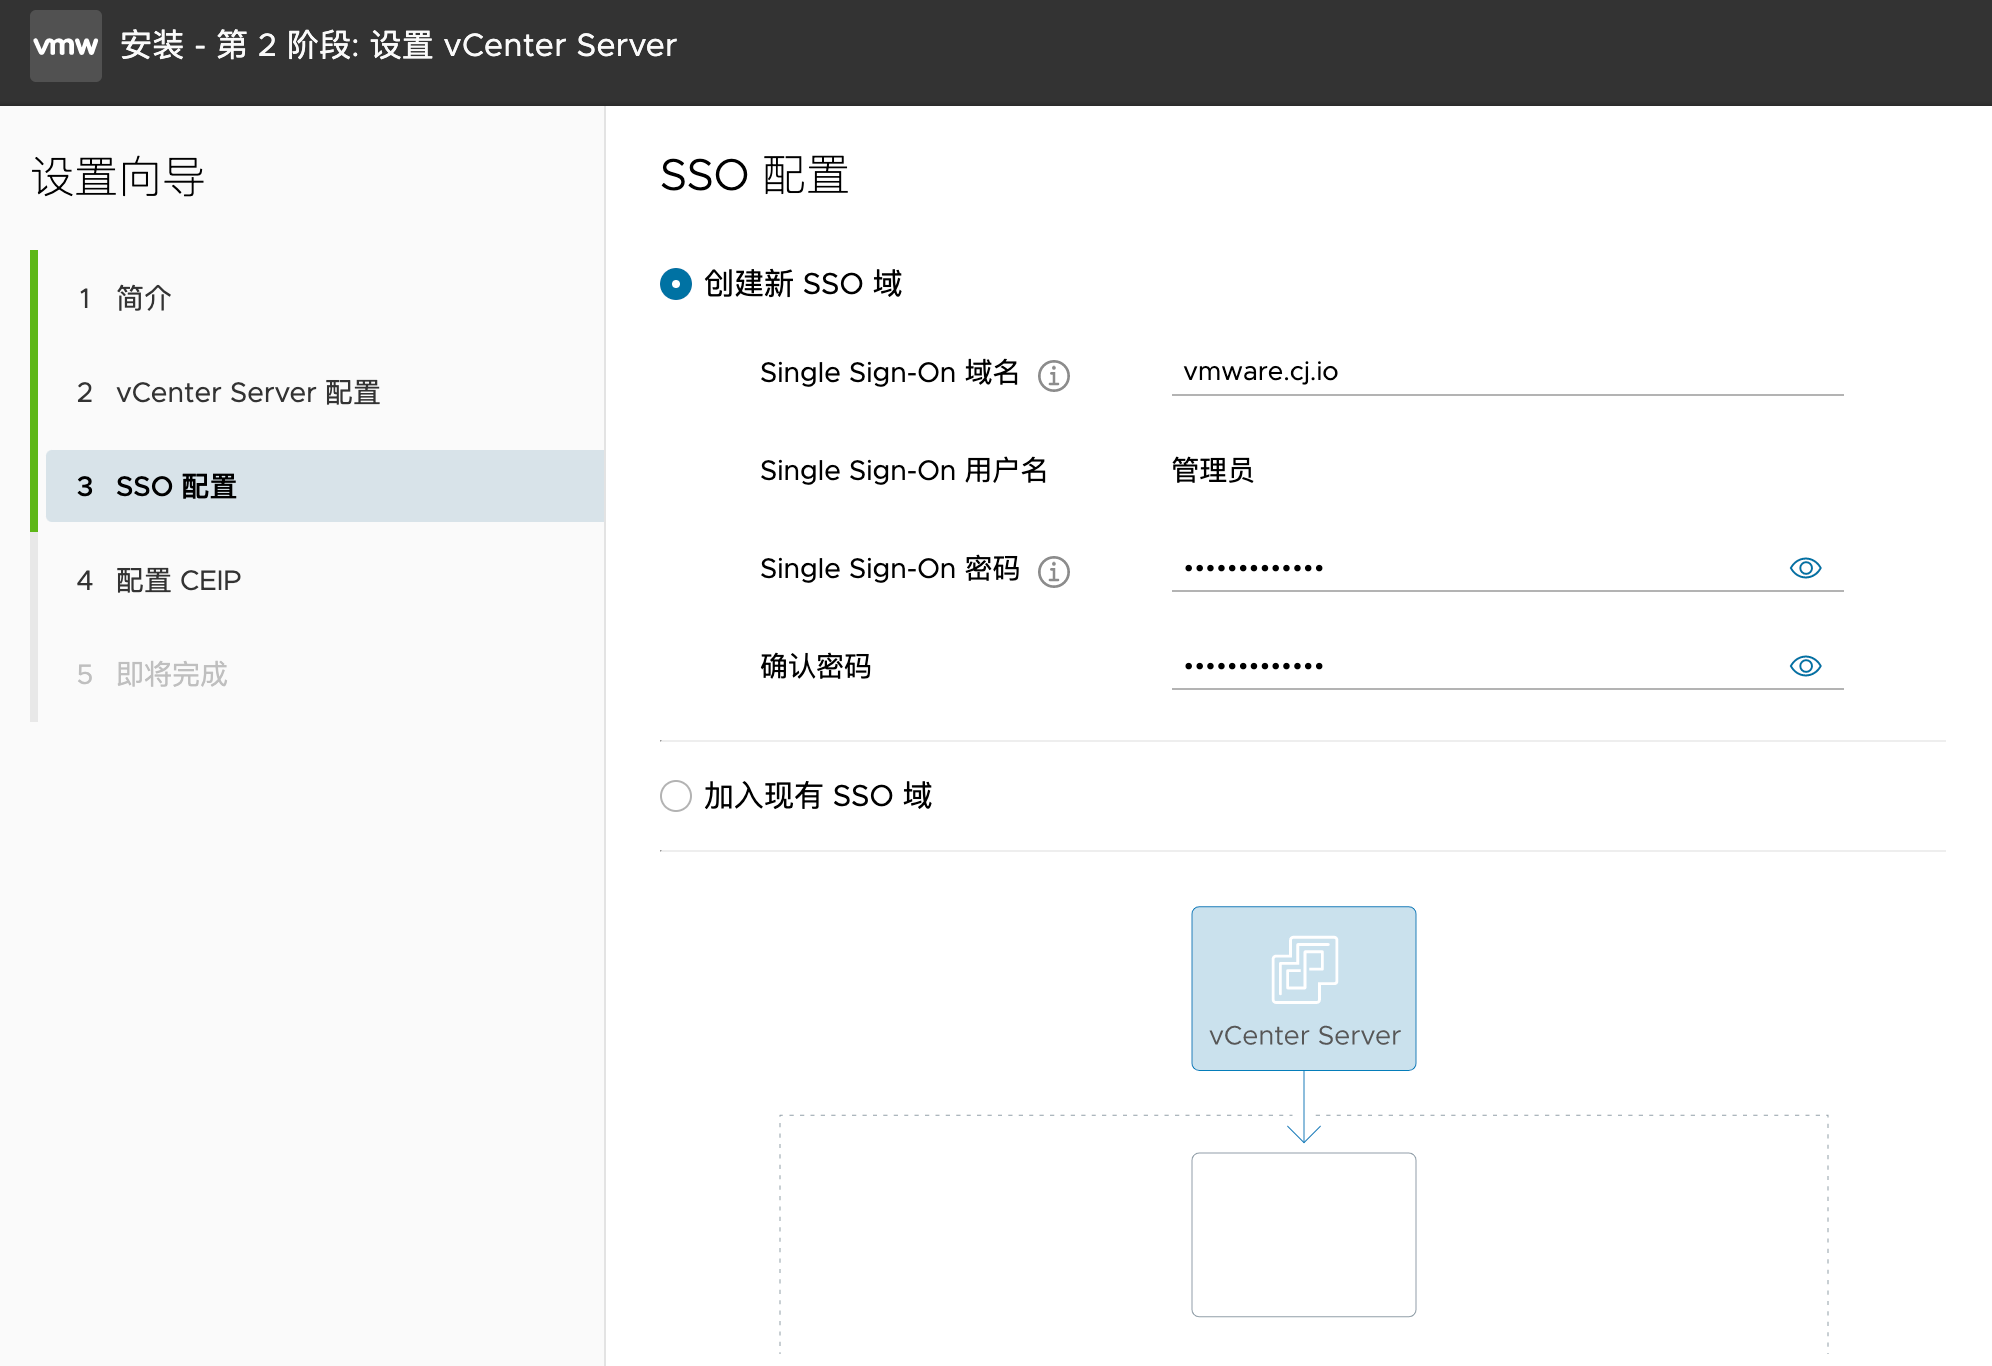Click into the Single Sign-On password field
Screen dimensions: 1992x1366
click(x=1470, y=568)
